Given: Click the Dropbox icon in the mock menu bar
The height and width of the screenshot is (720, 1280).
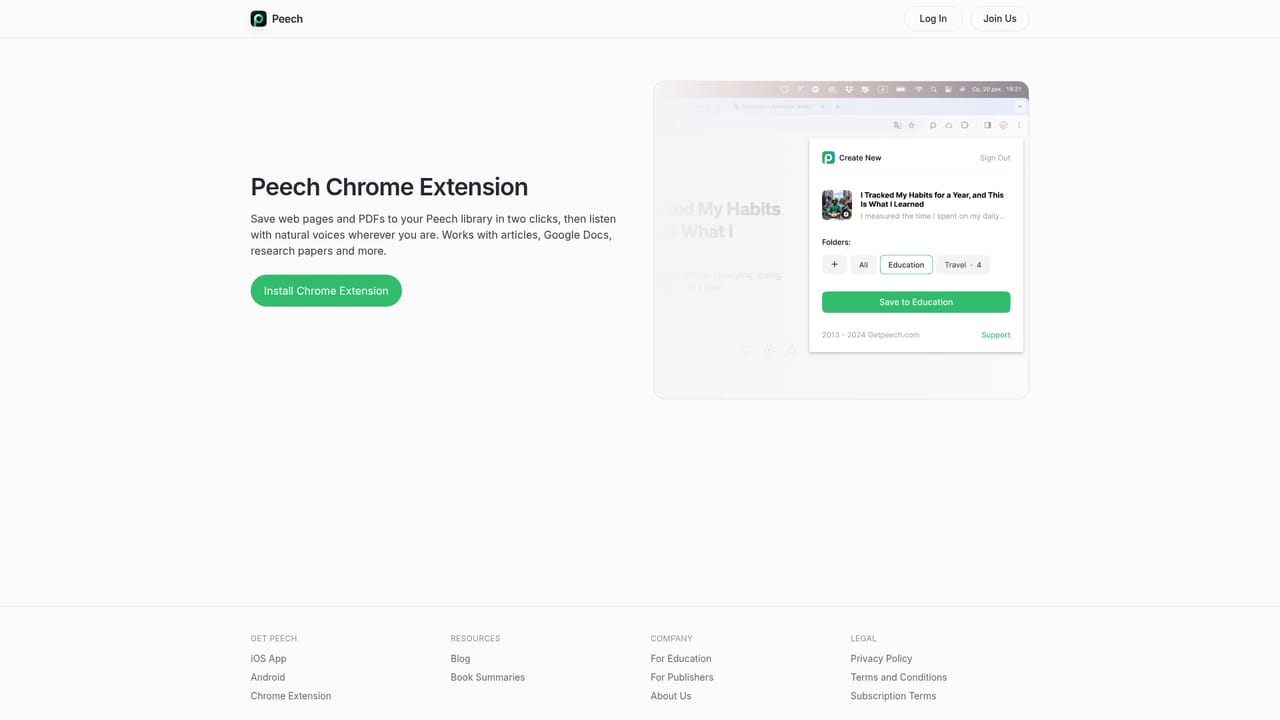Looking at the screenshot, I should [x=848, y=89].
